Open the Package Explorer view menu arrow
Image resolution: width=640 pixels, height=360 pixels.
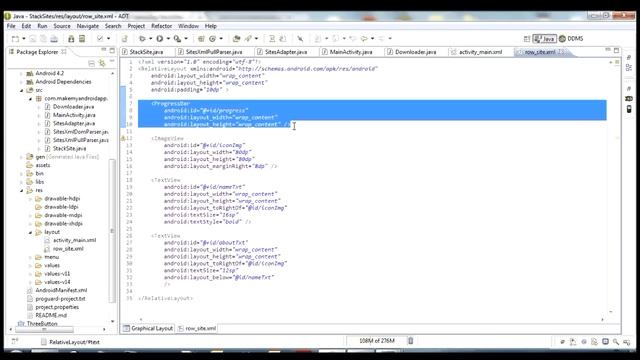pos(112,62)
